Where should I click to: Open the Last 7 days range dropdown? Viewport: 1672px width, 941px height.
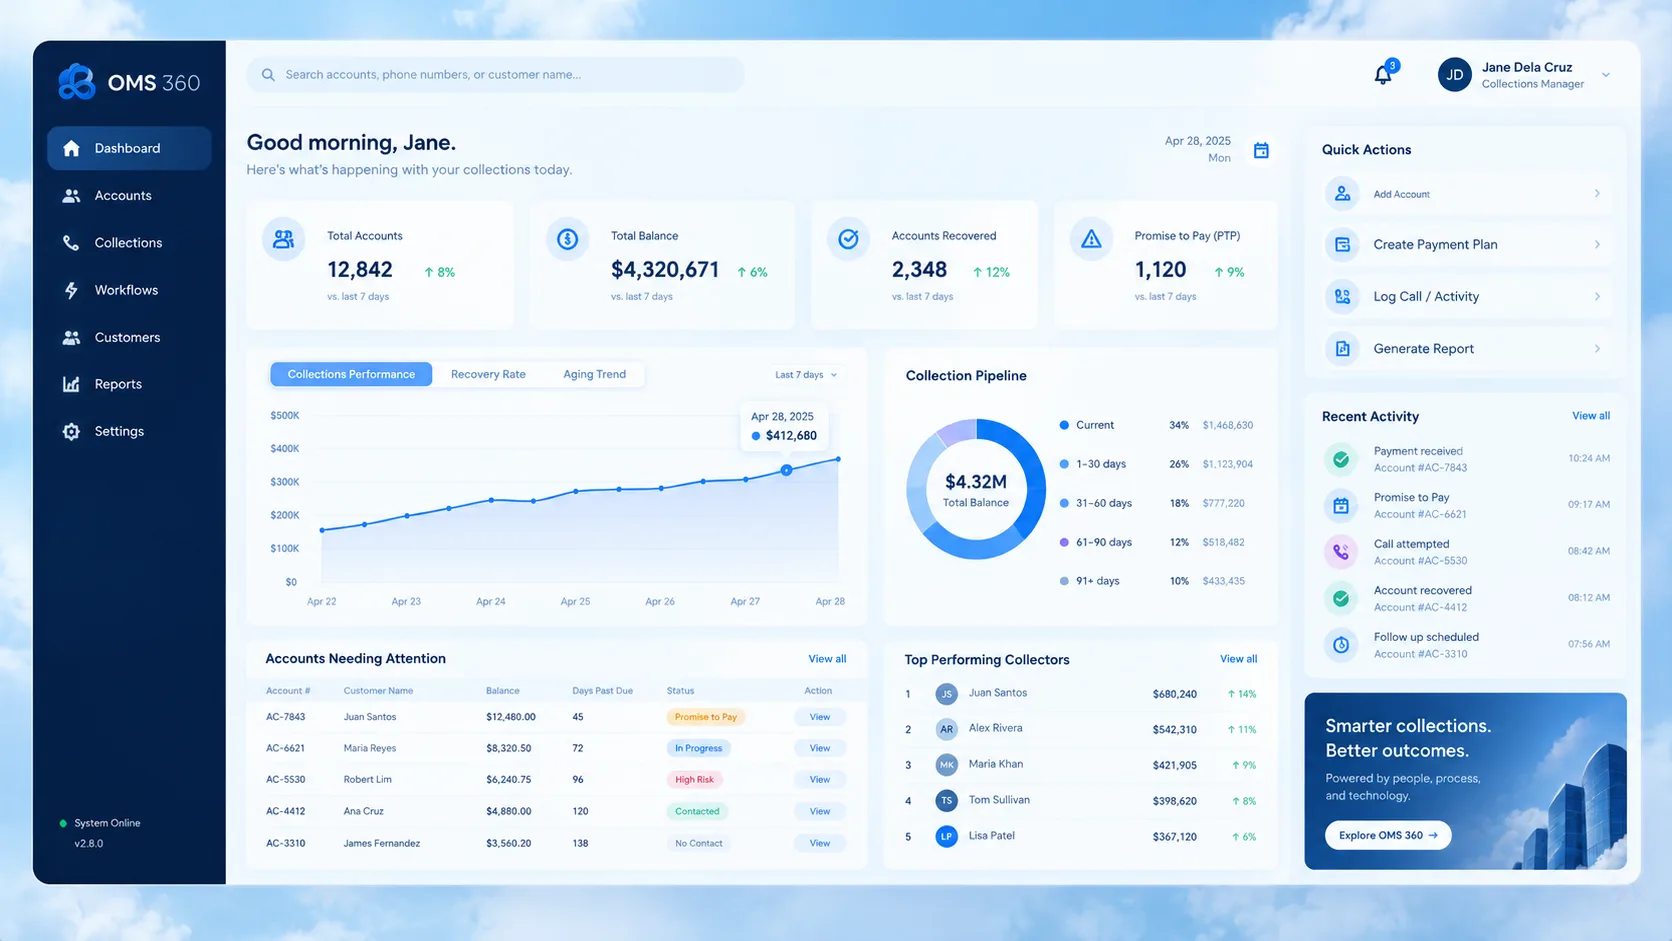tap(806, 375)
